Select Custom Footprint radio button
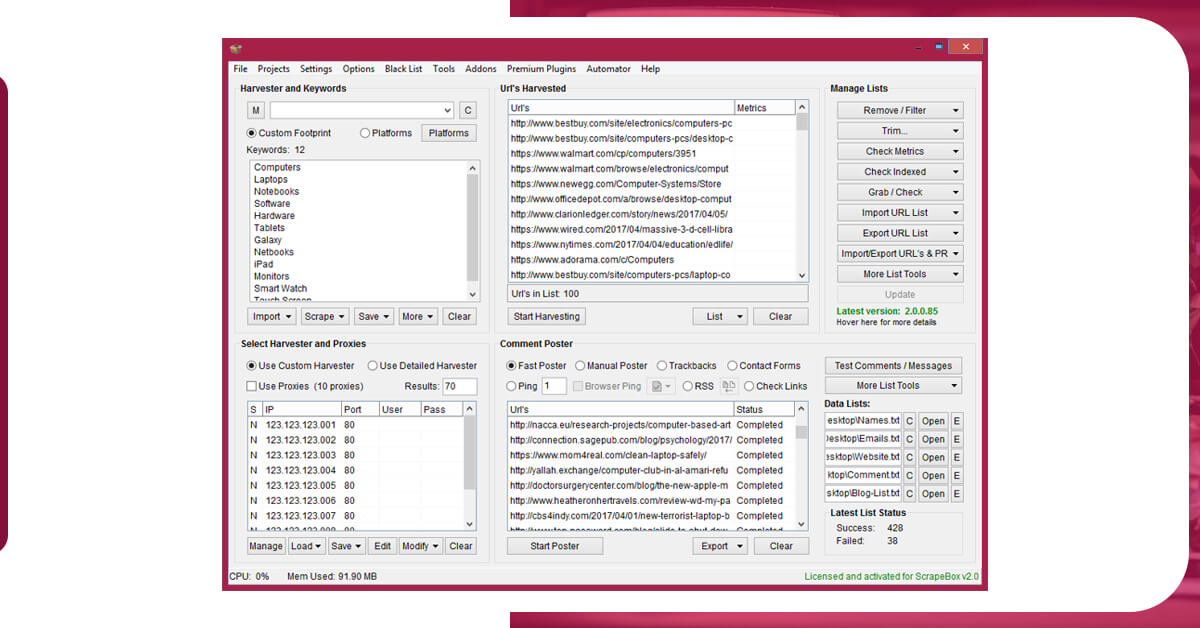 (x=252, y=133)
